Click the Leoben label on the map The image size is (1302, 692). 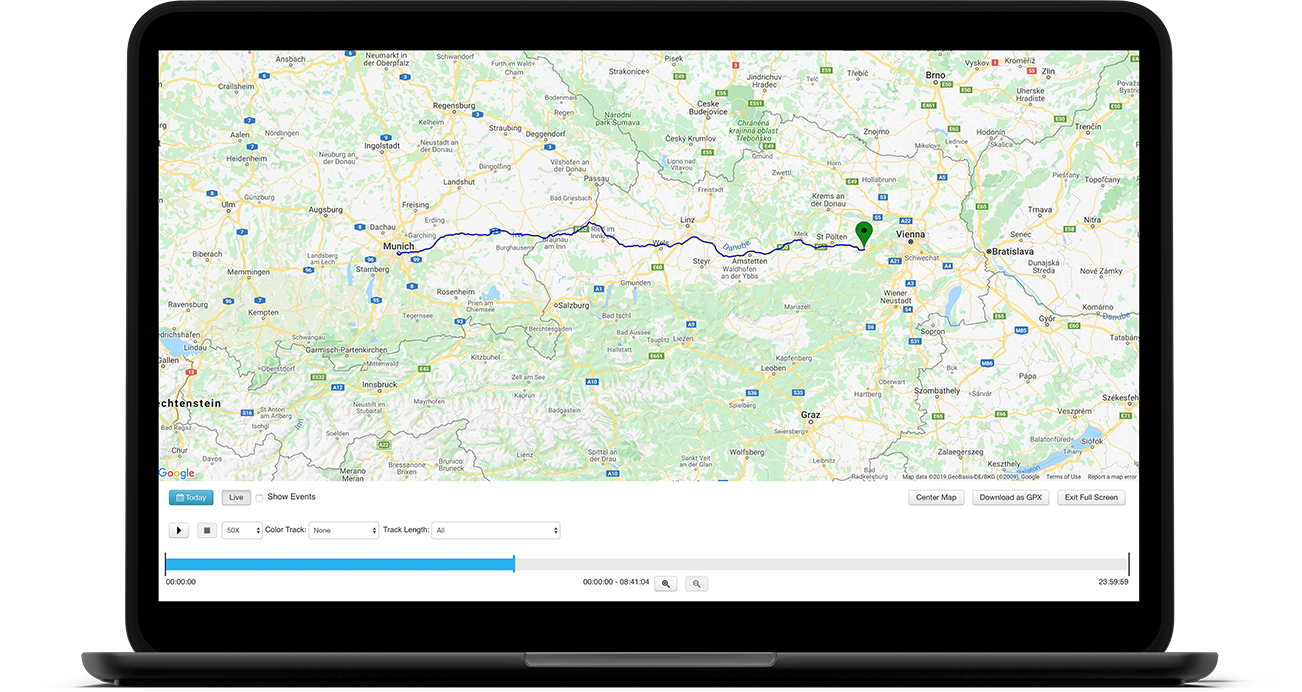coord(773,368)
